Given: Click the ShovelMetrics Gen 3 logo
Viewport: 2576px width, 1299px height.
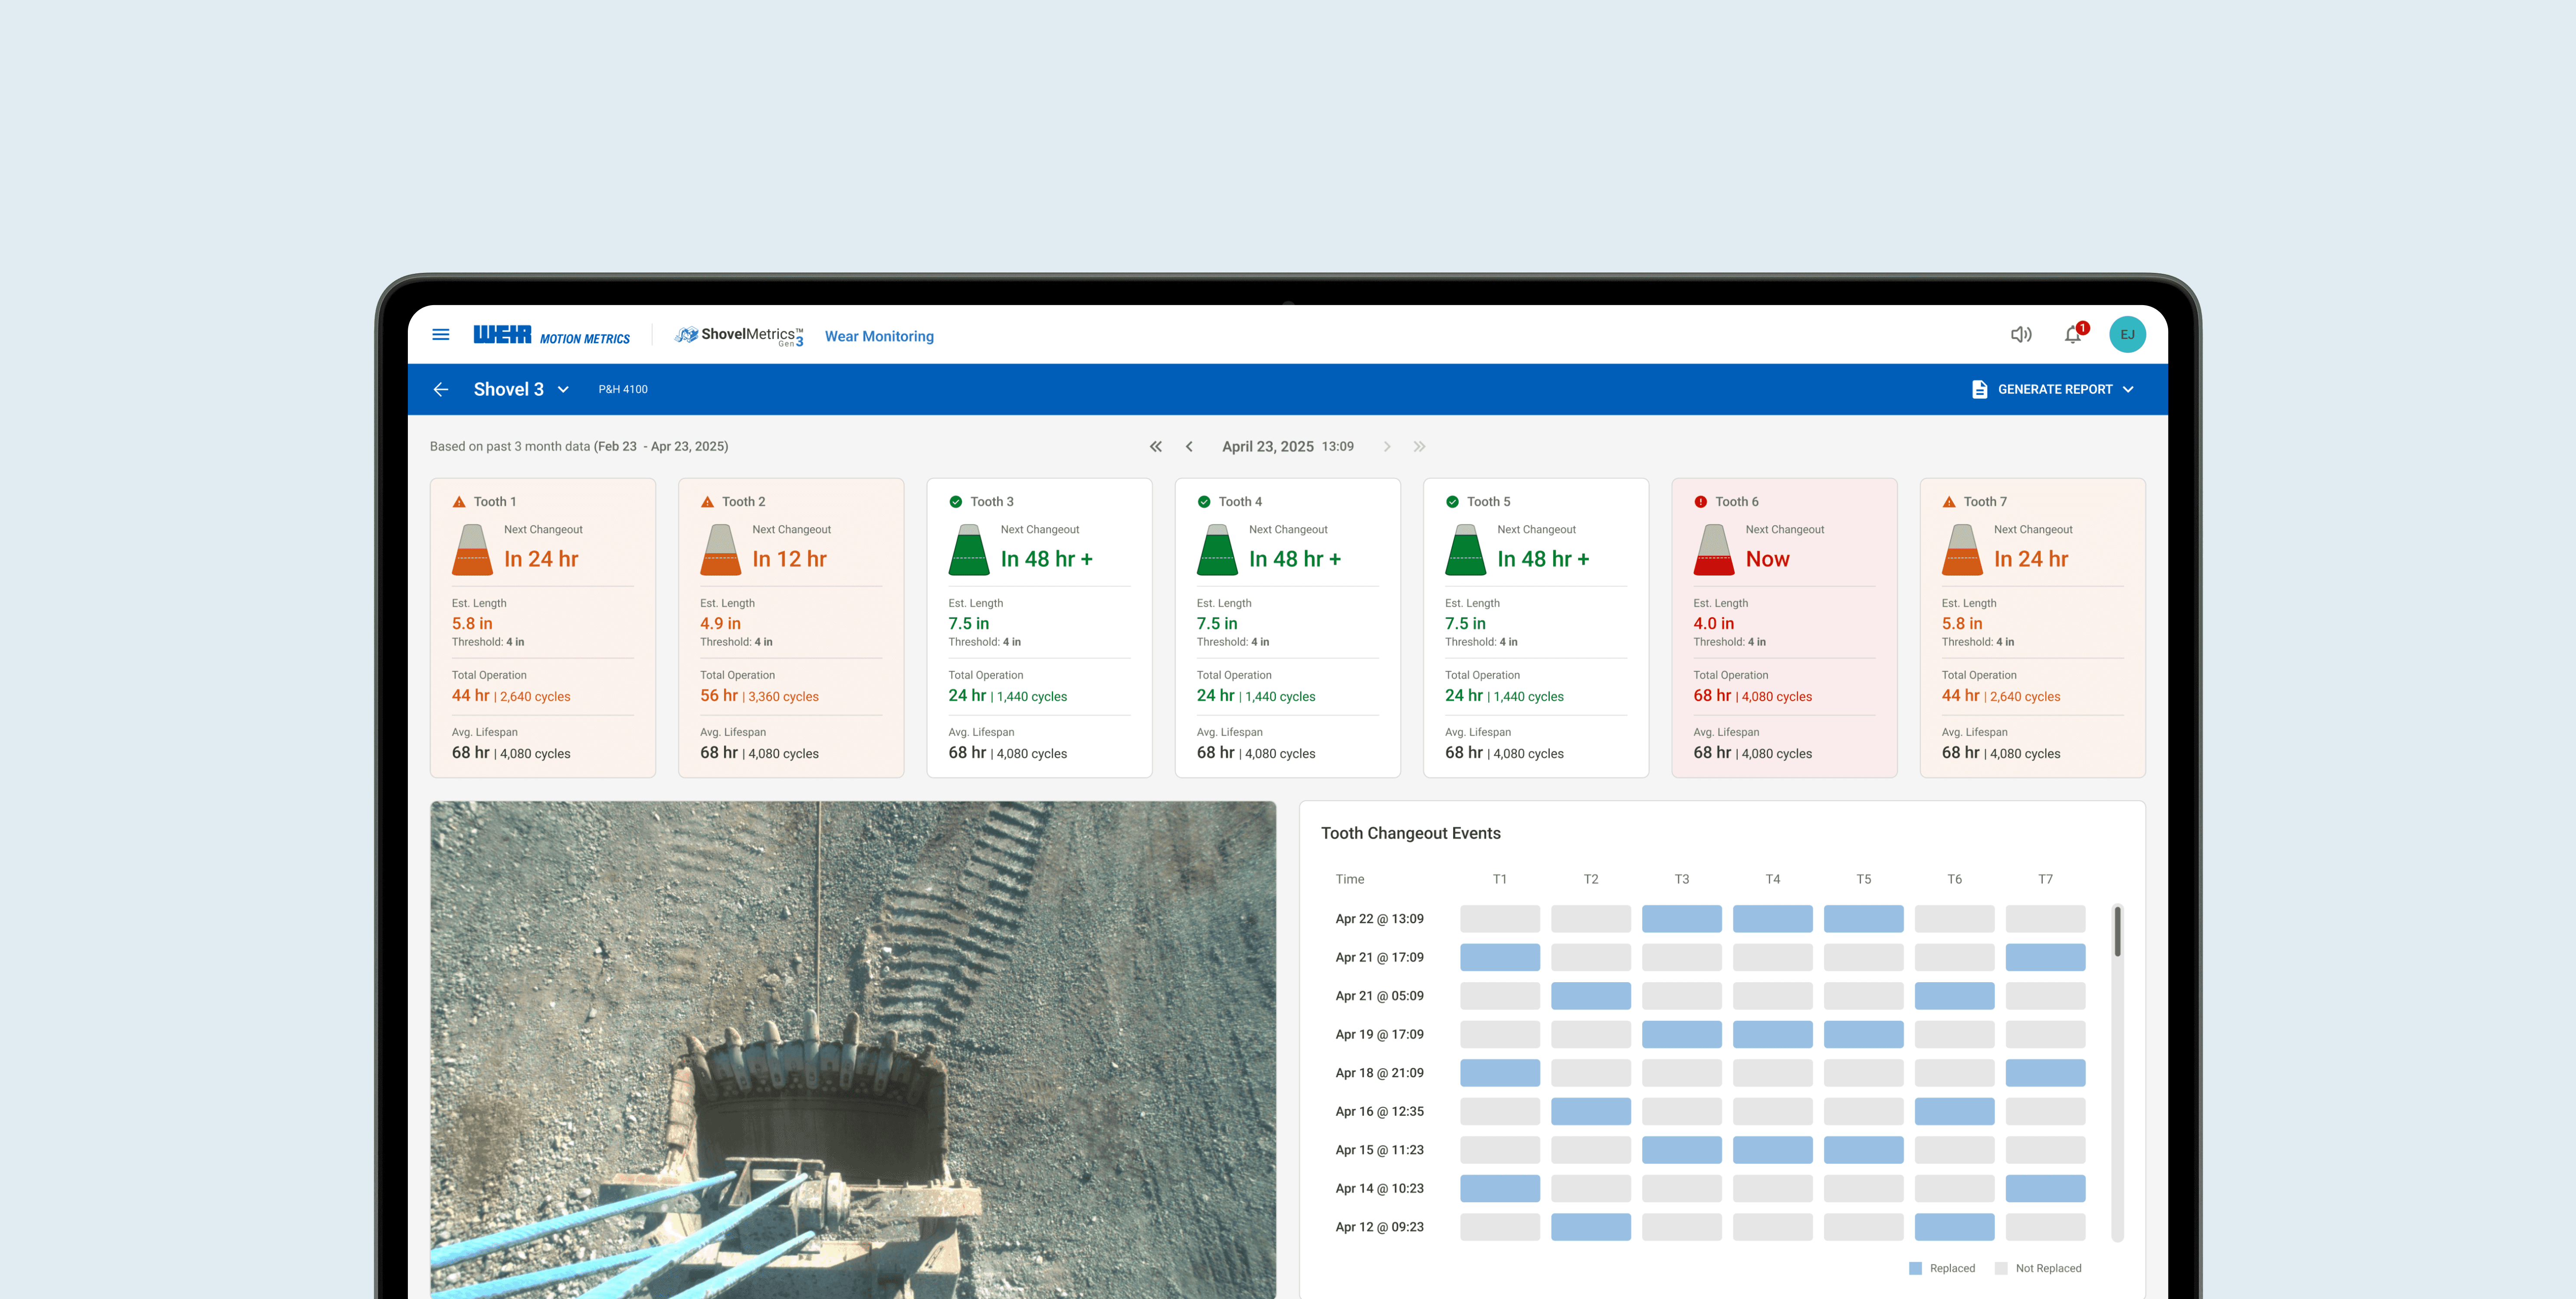Looking at the screenshot, I should (x=739, y=335).
